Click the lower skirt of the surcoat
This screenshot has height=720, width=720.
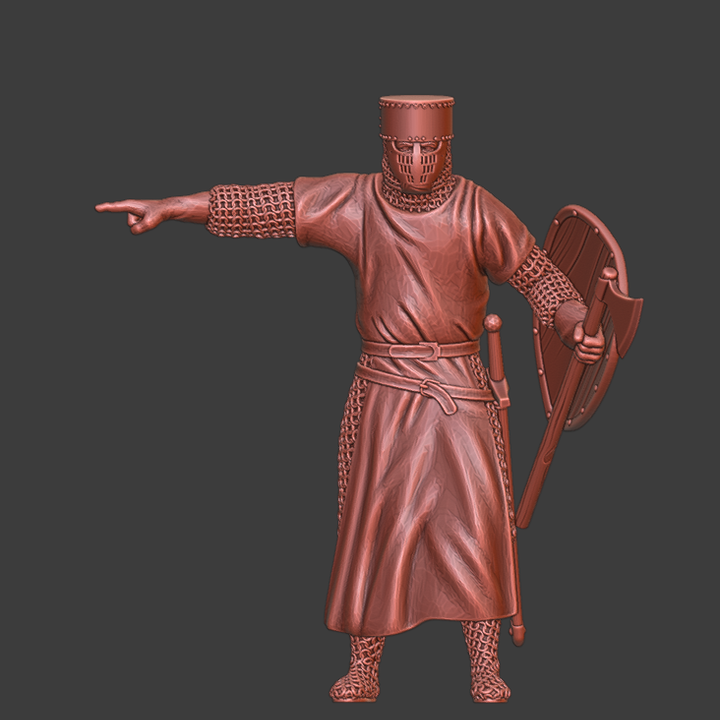tap(420, 540)
